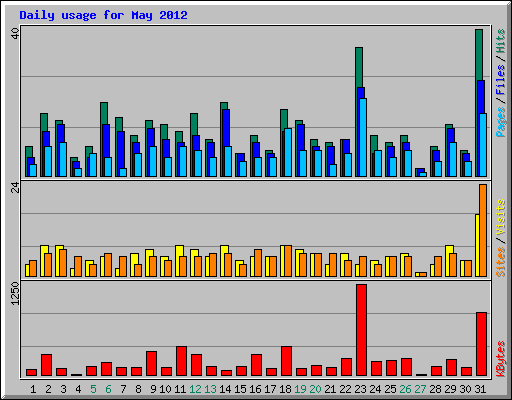Screen dimensions: 512x400
Task: Click the yellow Visits bar for day 29
Action: [x=449, y=249]
